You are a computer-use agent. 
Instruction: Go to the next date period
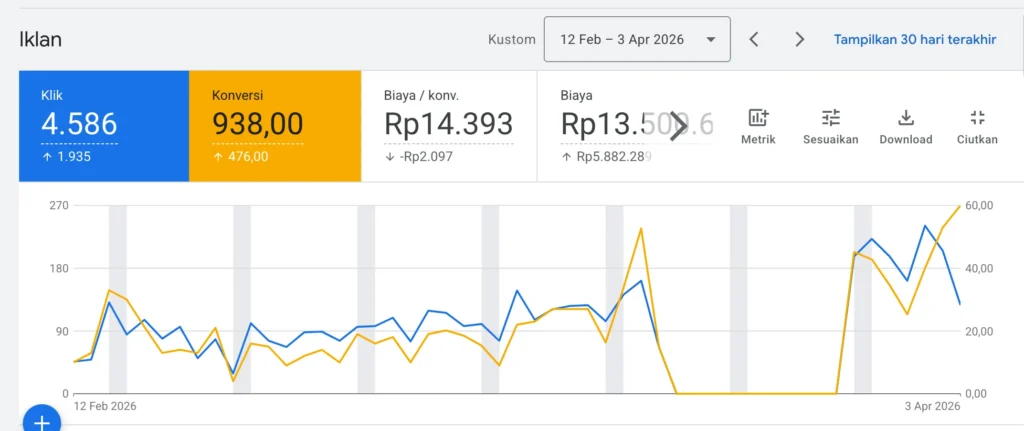[x=799, y=40]
